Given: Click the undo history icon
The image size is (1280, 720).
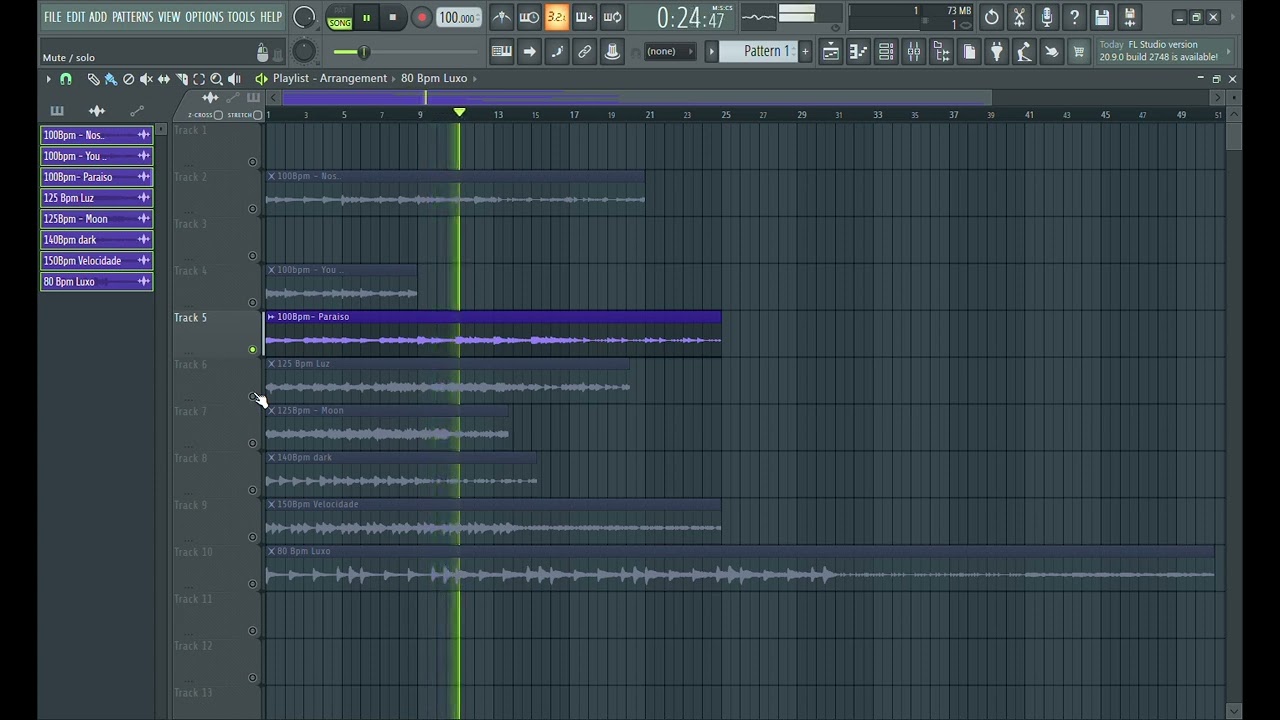Looking at the screenshot, I should tap(991, 17).
